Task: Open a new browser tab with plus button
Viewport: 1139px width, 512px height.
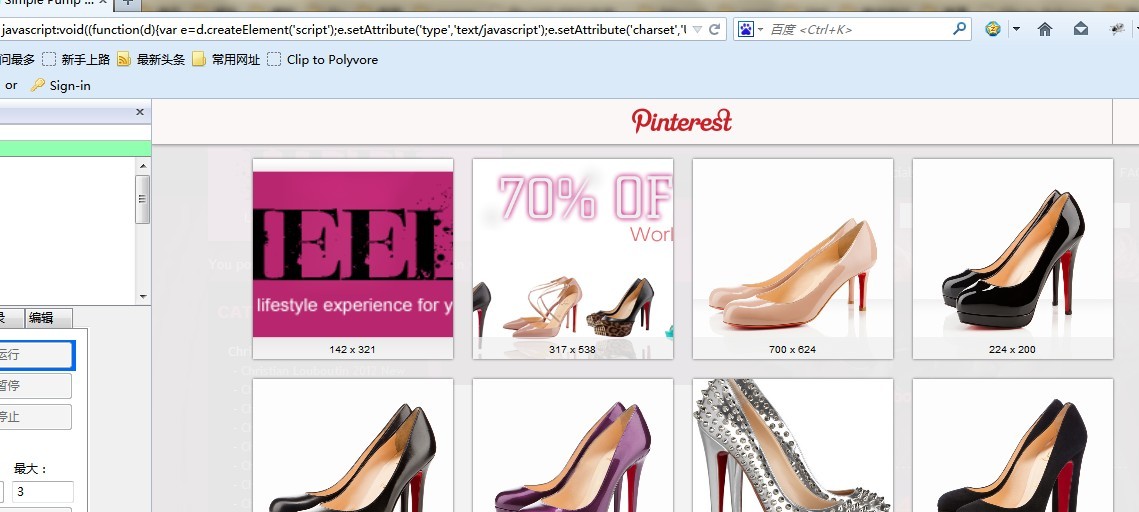Action: pyautogui.click(x=127, y=4)
